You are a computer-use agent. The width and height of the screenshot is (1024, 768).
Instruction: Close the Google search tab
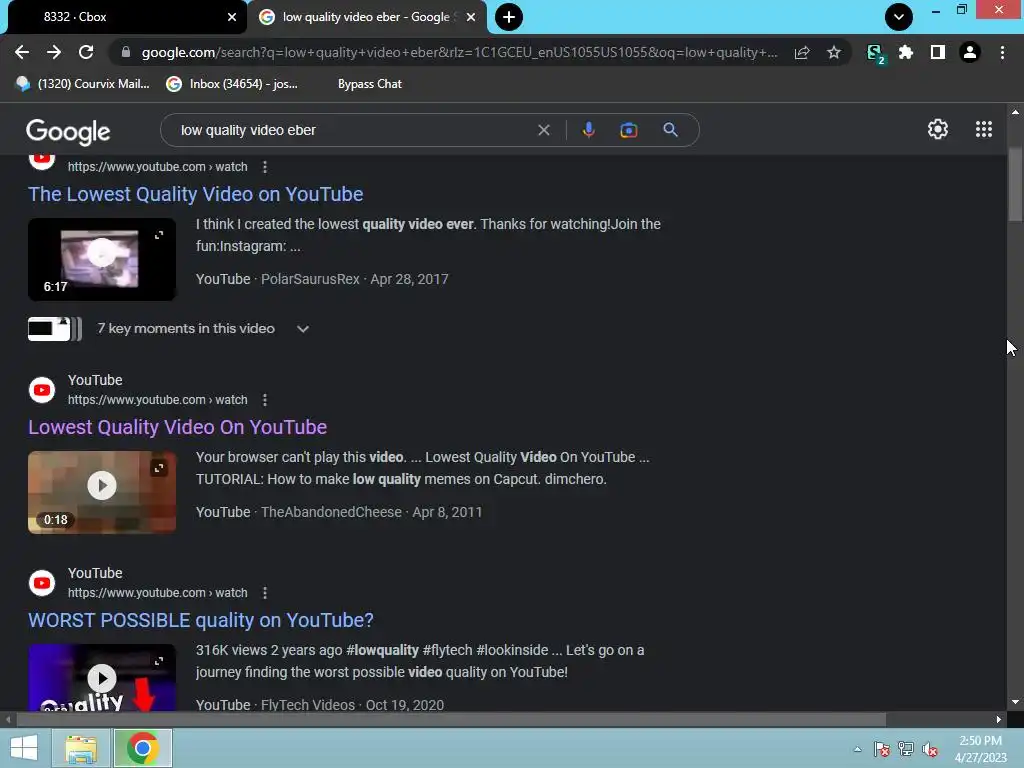tap(471, 17)
